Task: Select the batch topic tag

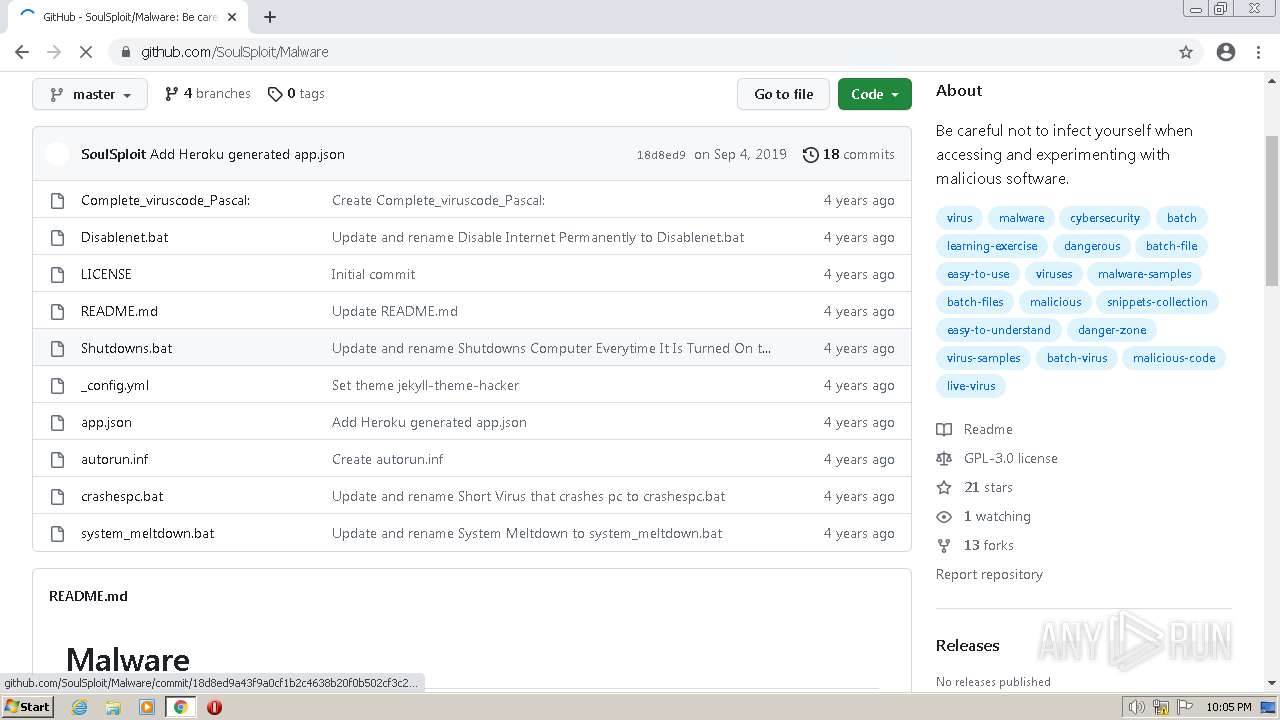Action: (x=1181, y=218)
